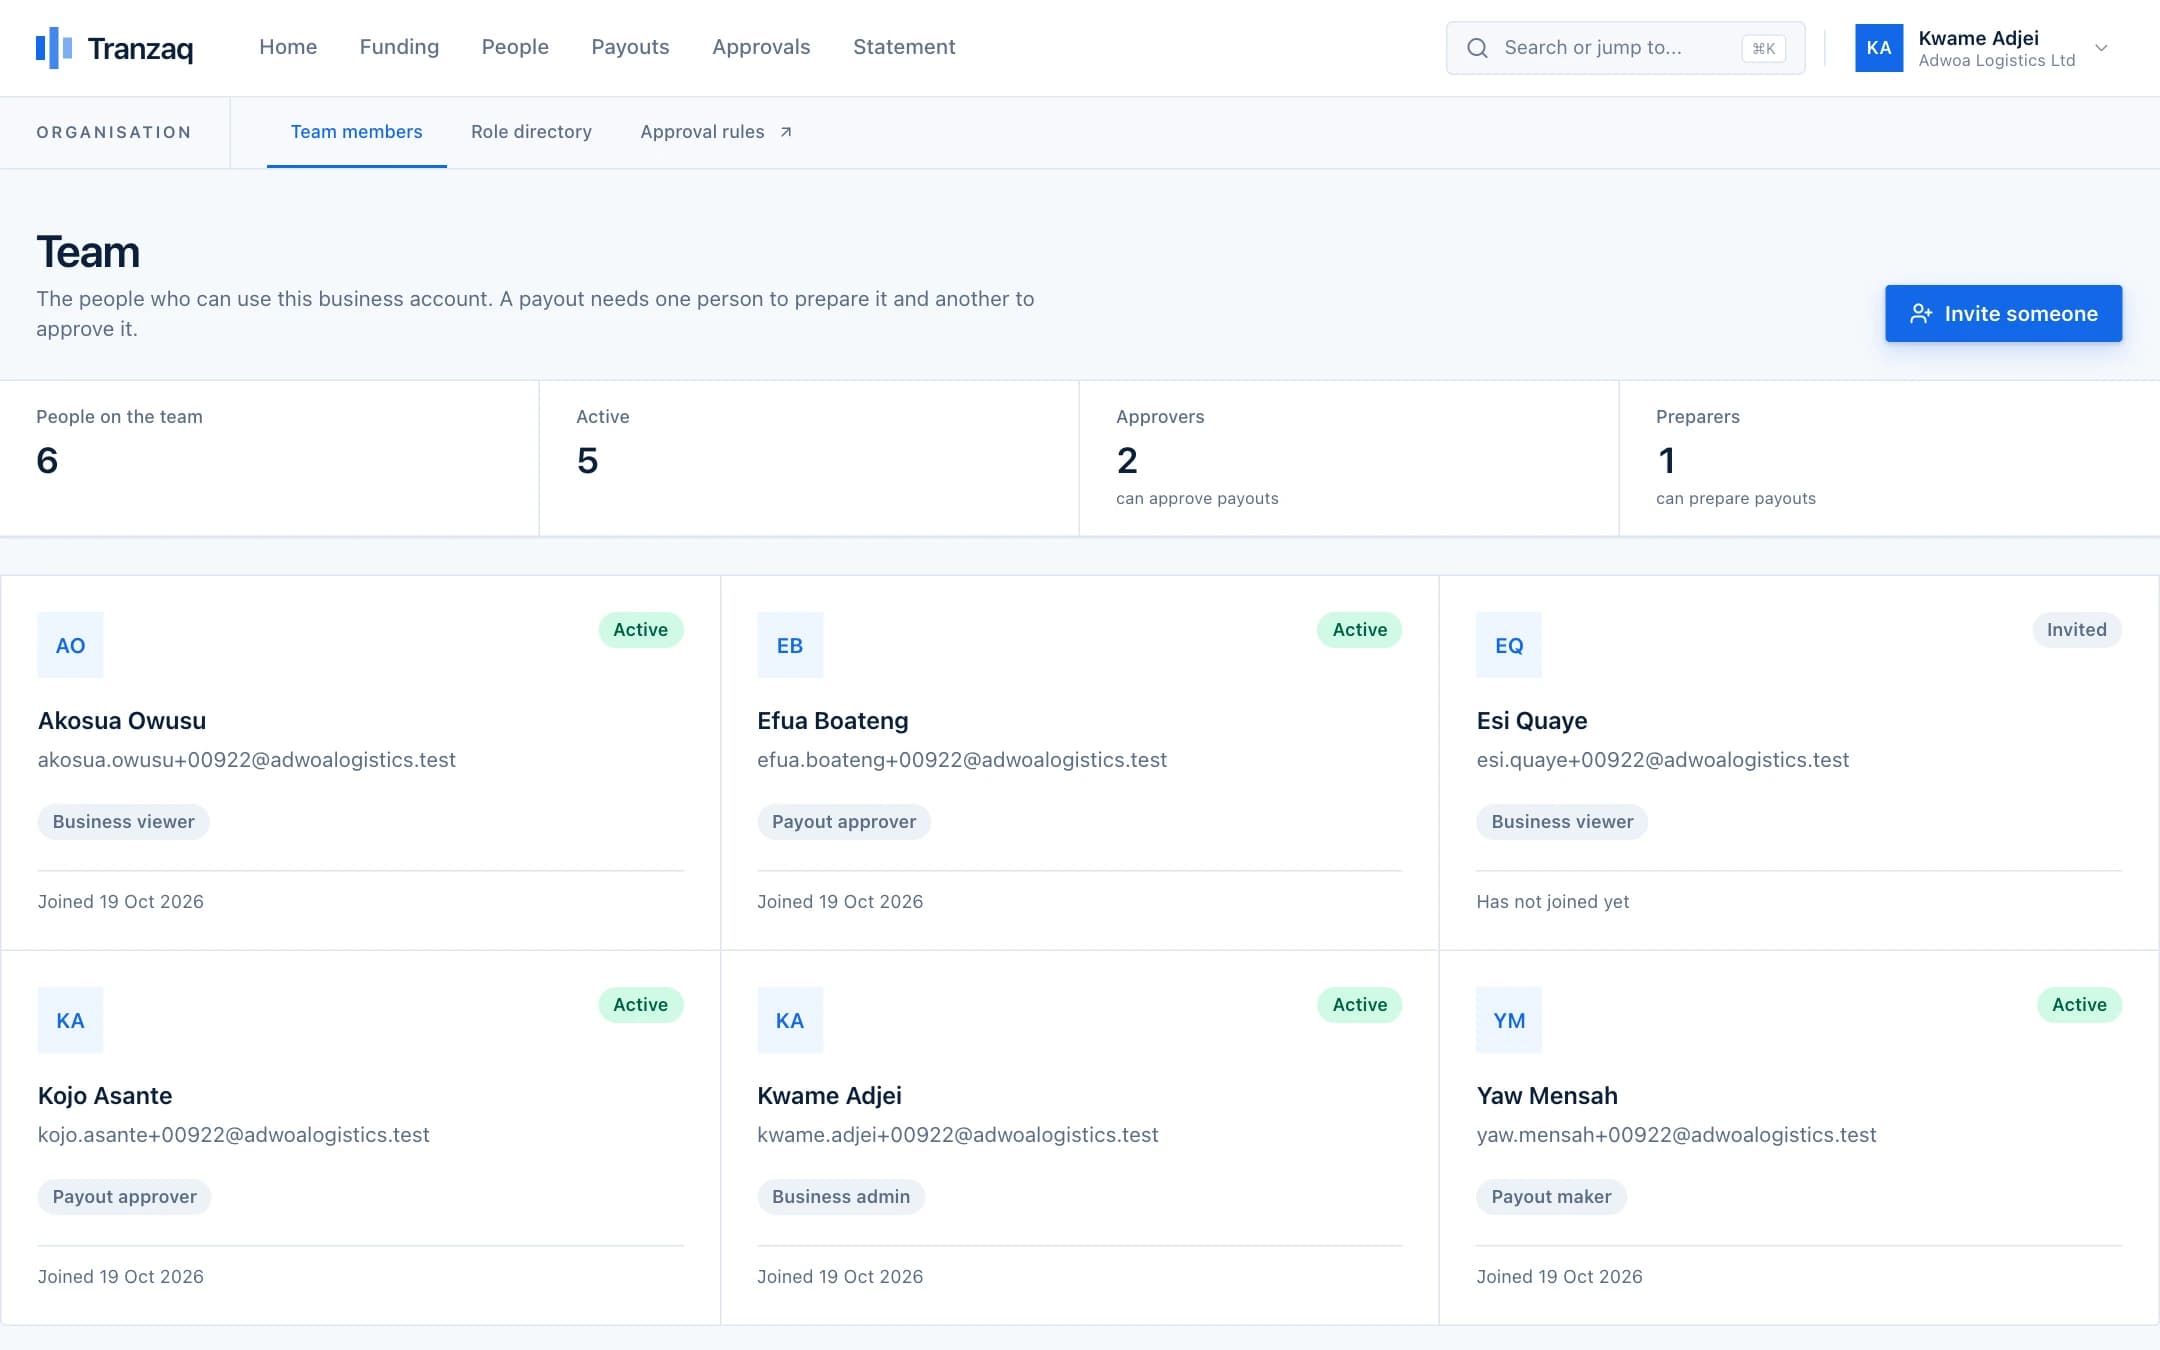2160x1350 pixels.
Task: Go to People in top navigation
Action: pyautogui.click(x=515, y=47)
